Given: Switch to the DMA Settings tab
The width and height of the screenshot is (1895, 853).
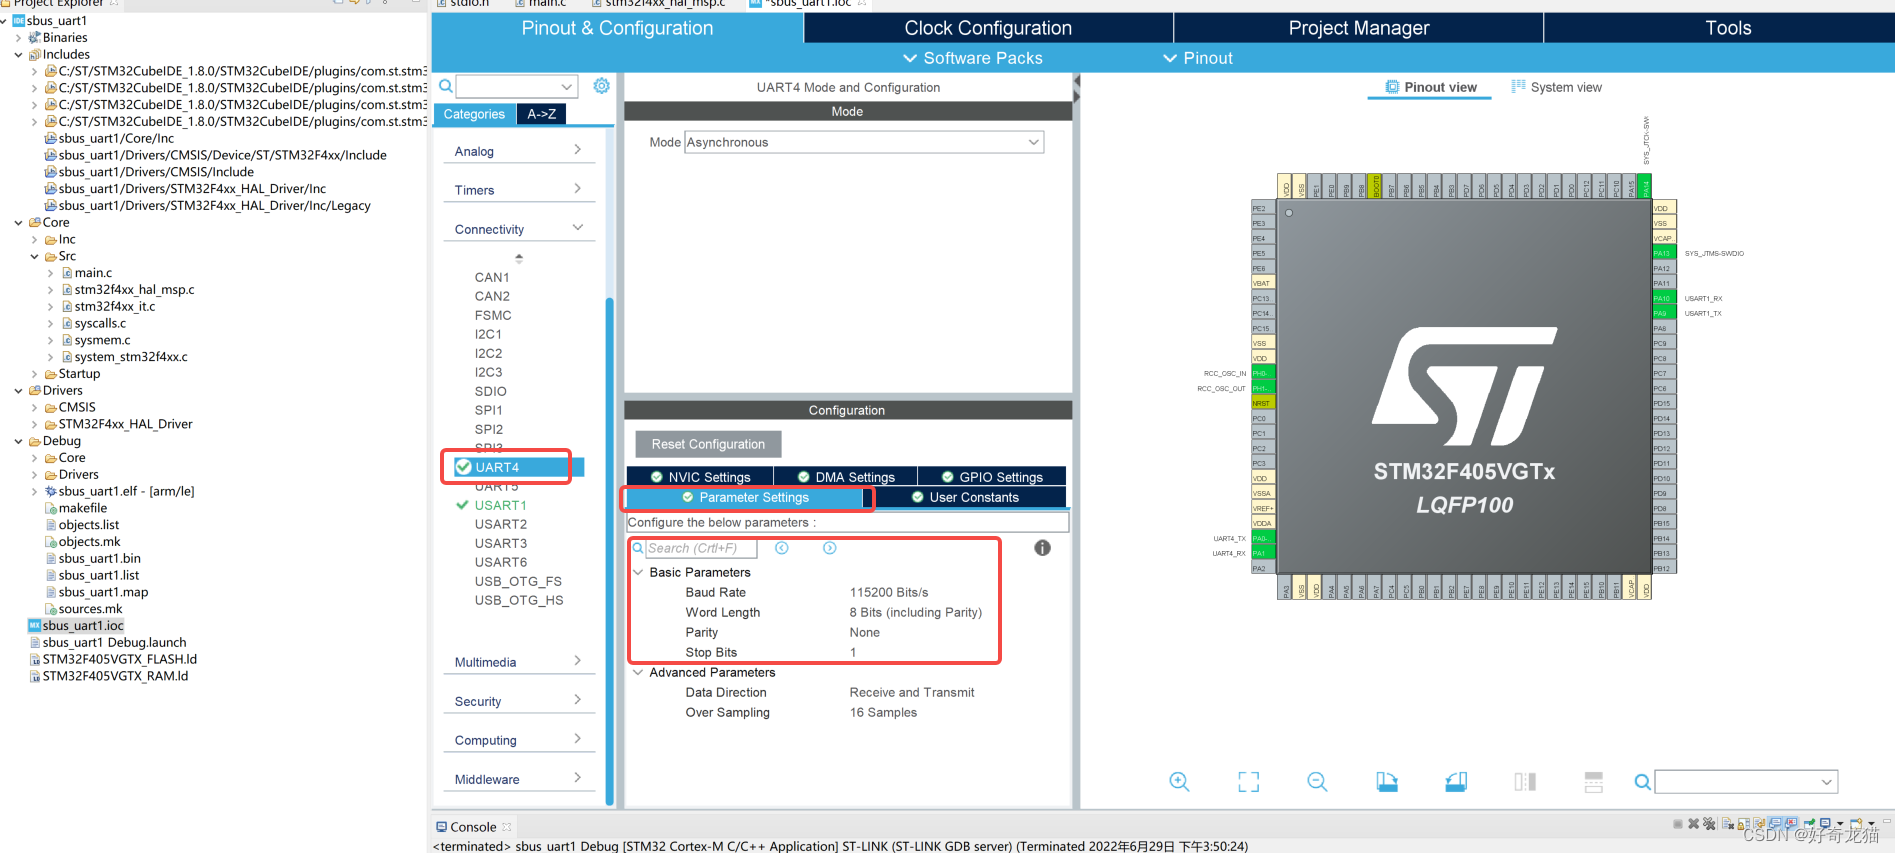Looking at the screenshot, I should click(846, 477).
